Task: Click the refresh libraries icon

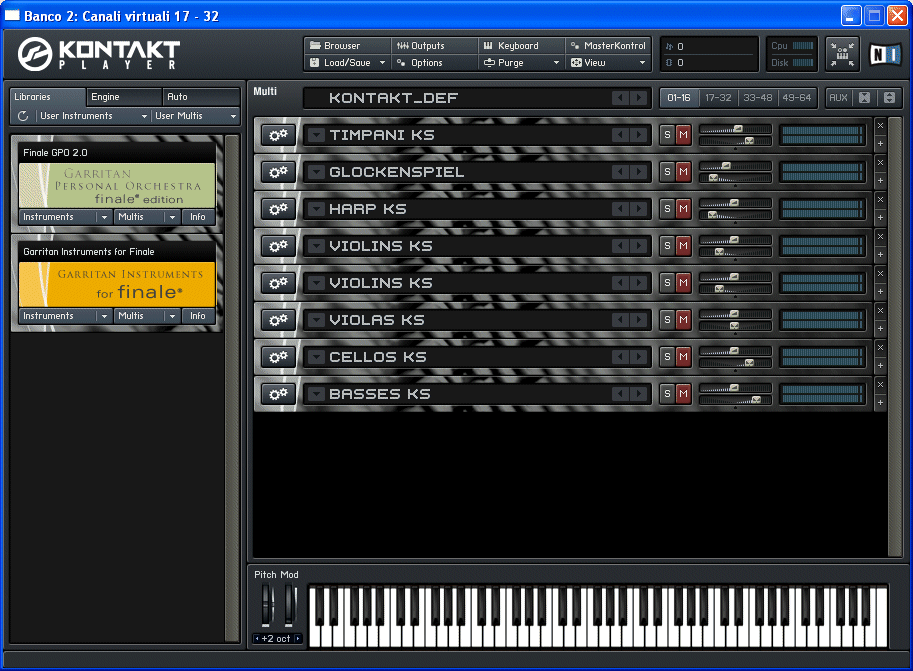Action: pyautogui.click(x=23, y=116)
